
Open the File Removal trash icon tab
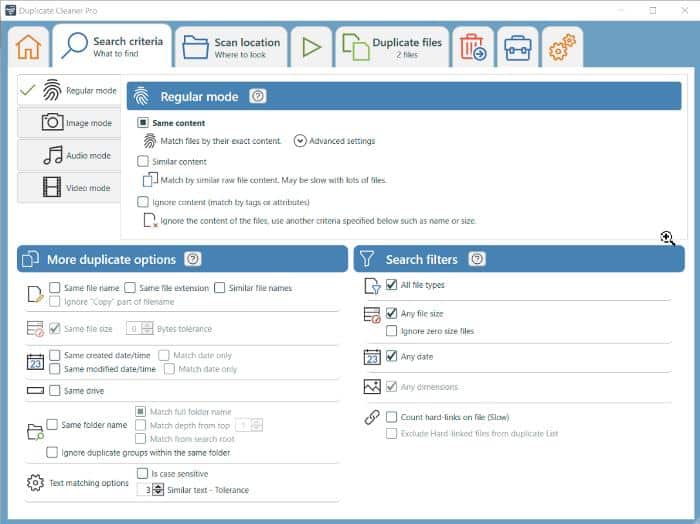pos(470,47)
